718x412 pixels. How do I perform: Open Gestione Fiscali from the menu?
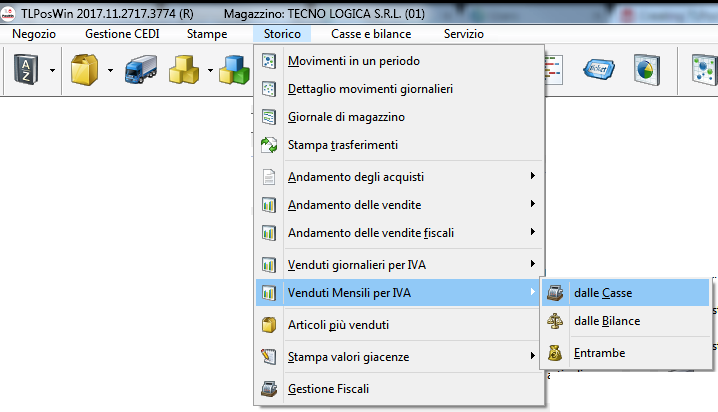[x=330, y=389]
